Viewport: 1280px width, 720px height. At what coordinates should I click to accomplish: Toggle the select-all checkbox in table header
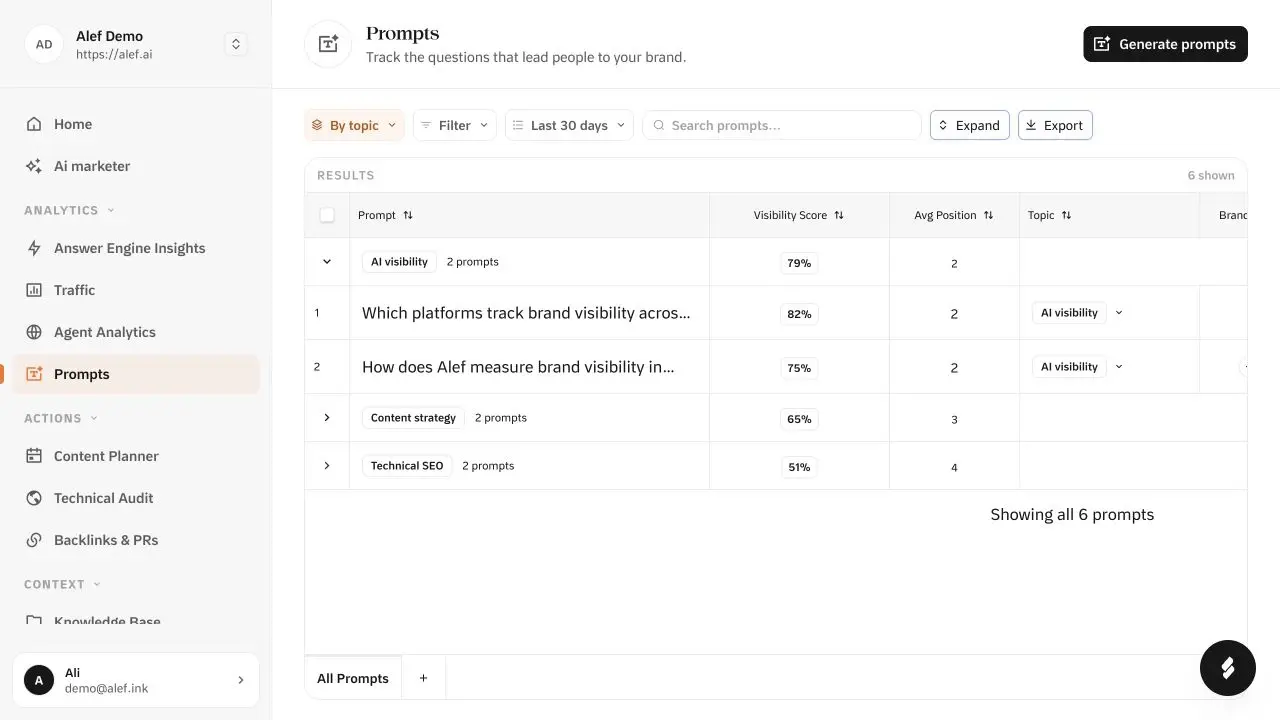[x=327, y=215]
